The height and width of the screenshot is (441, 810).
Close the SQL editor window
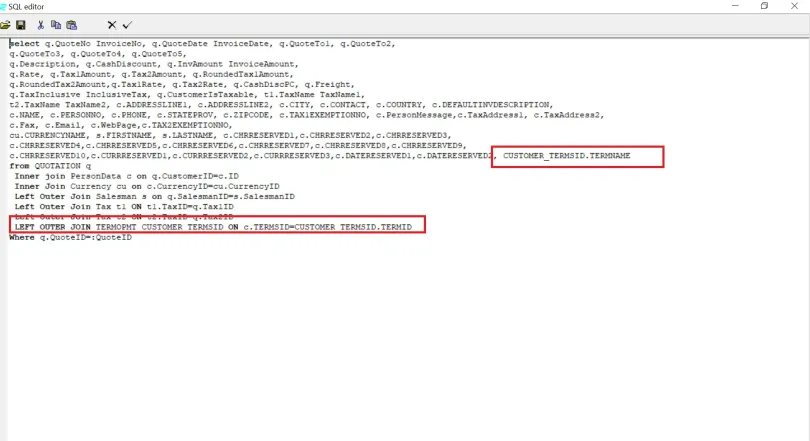(795, 6)
